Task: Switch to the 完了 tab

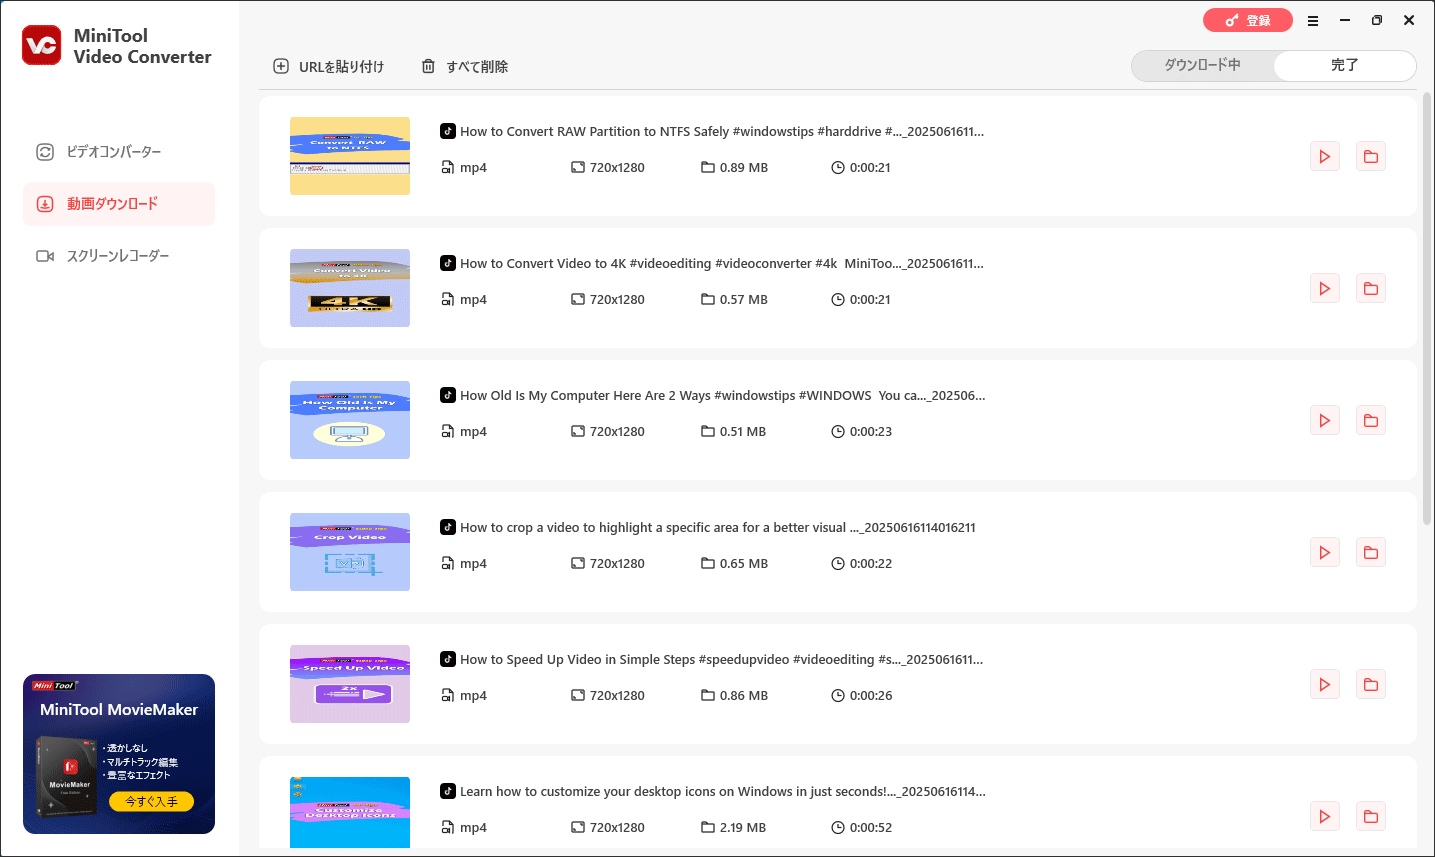Action: pos(1344,65)
